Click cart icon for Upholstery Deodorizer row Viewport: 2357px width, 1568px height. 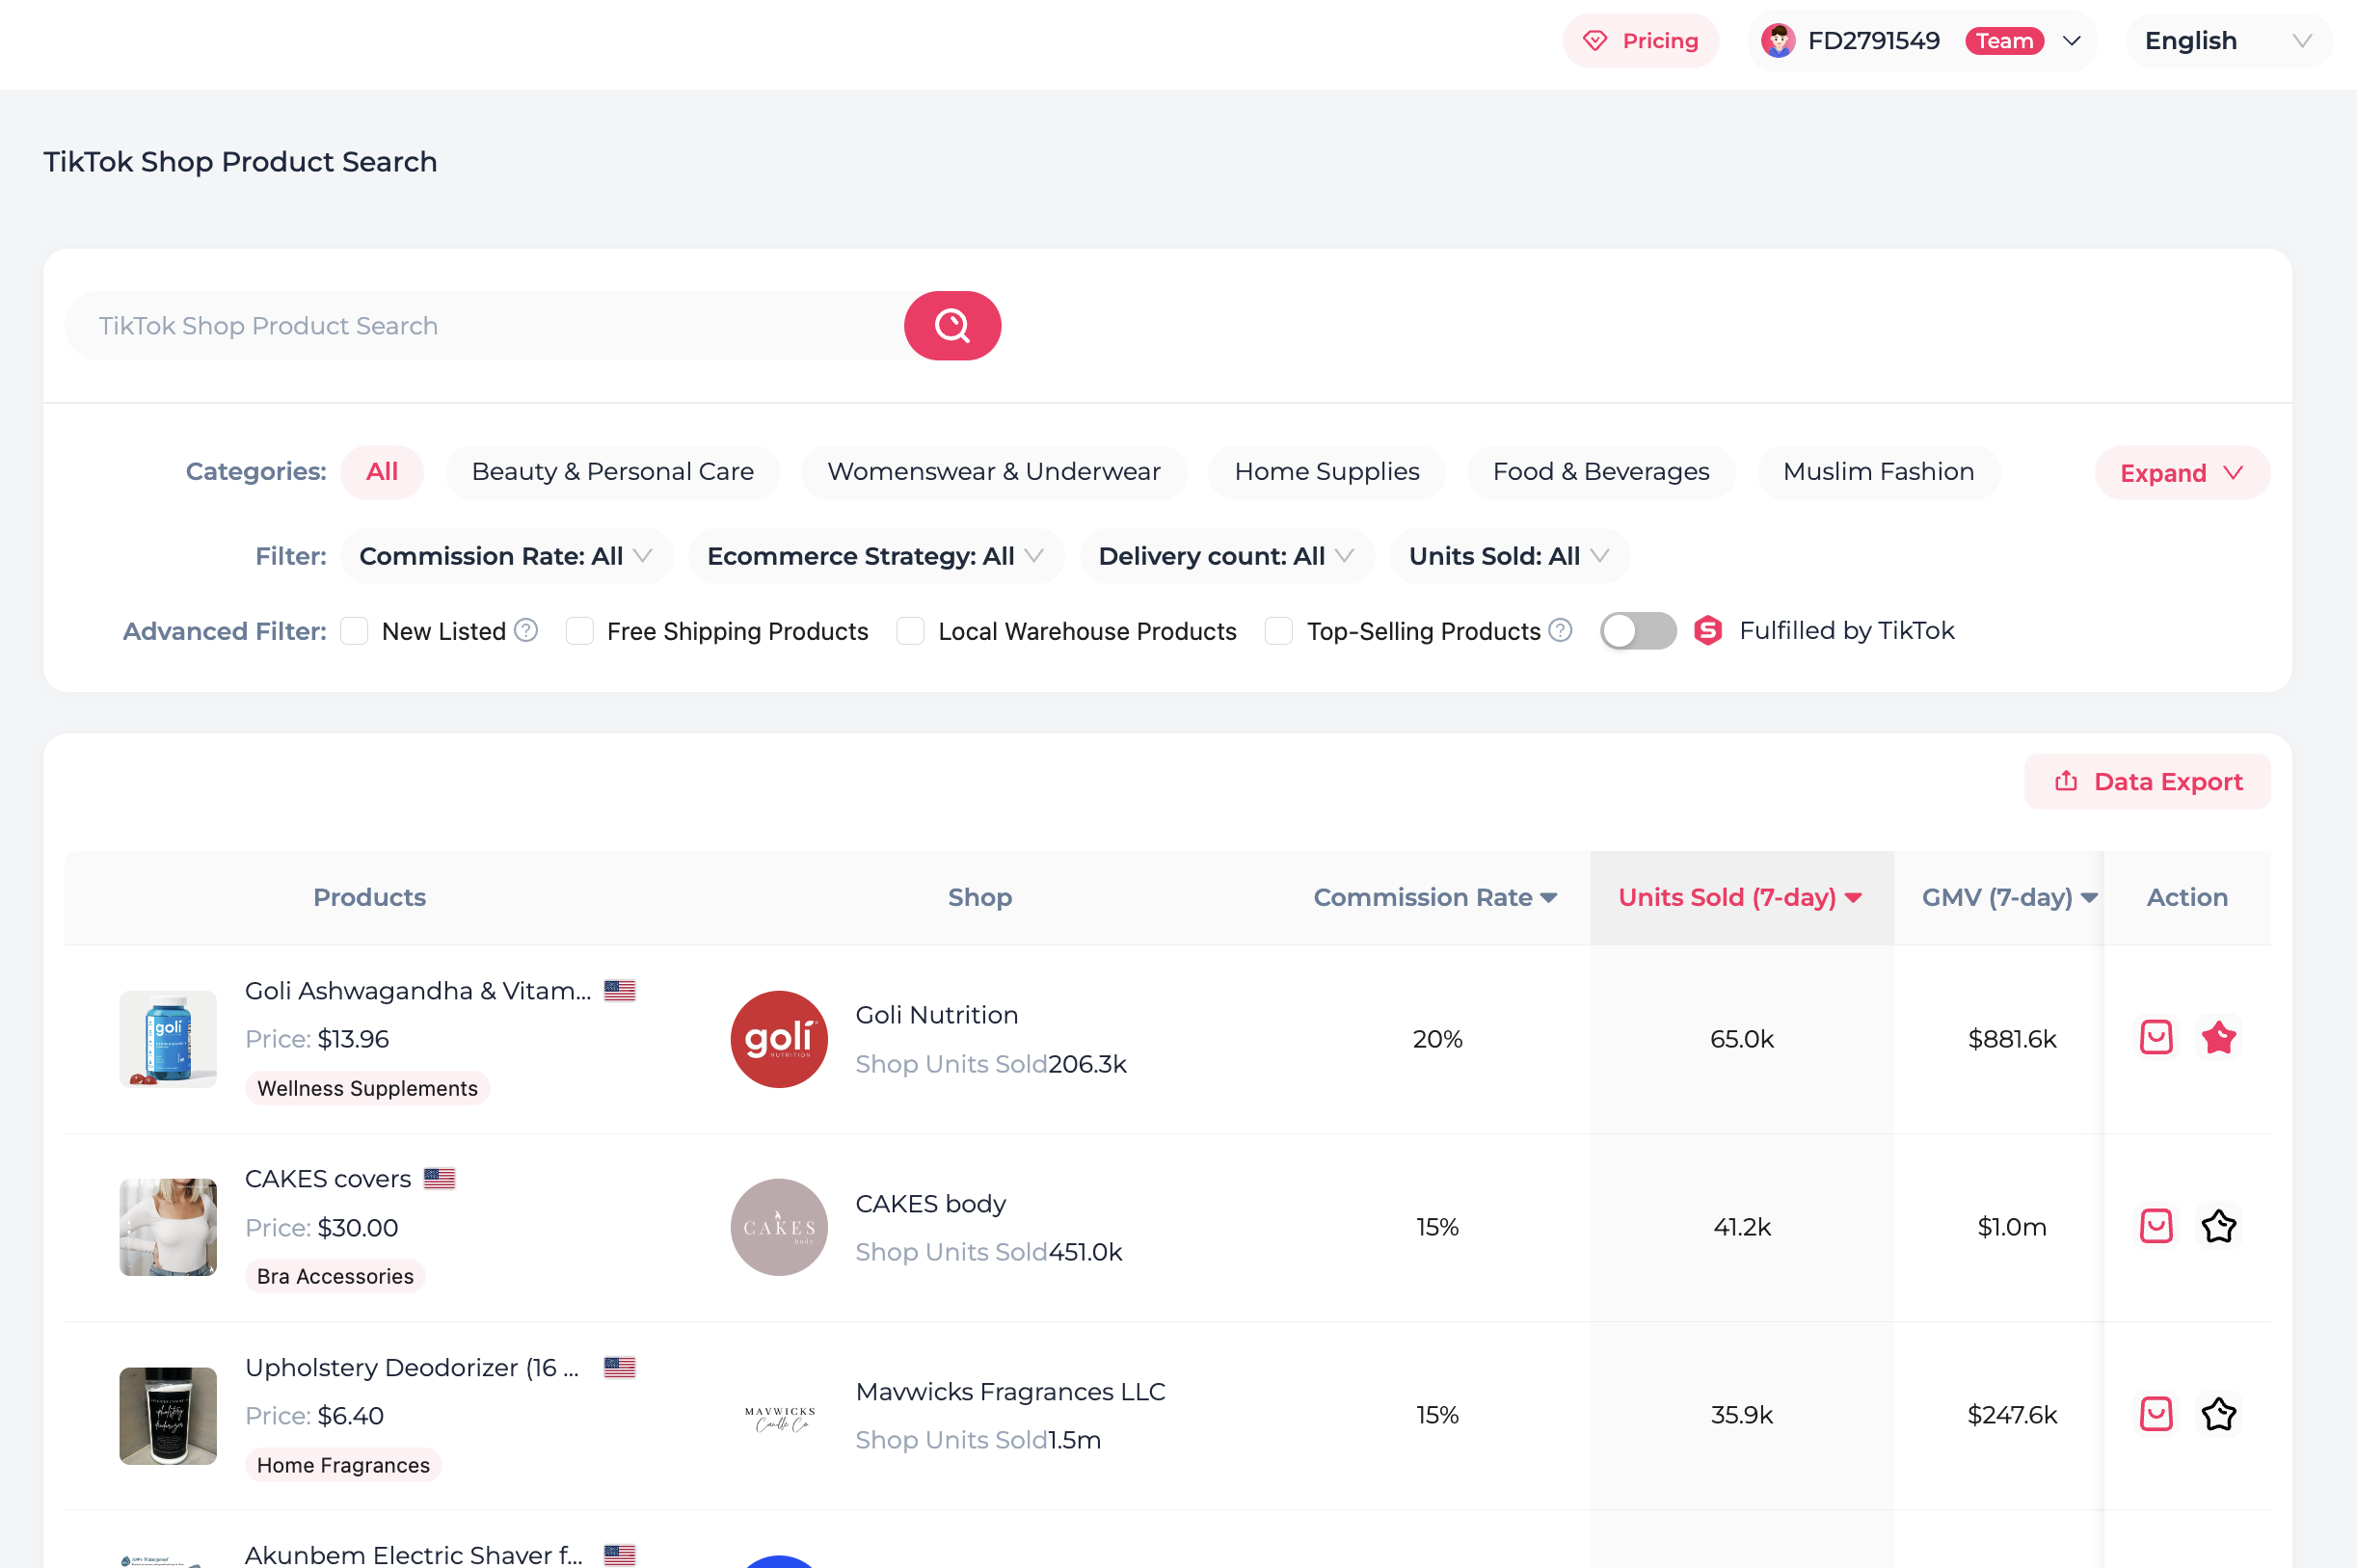click(2155, 1414)
